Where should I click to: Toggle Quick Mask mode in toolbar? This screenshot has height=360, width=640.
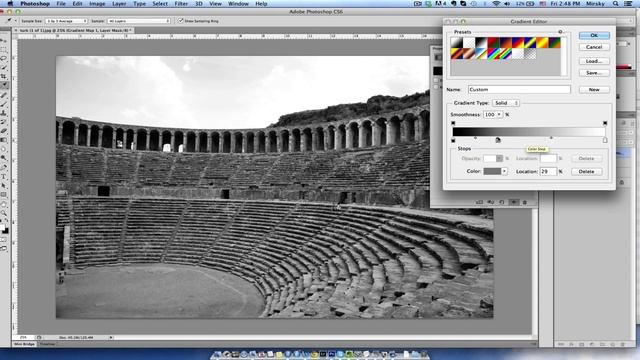pos(4,239)
